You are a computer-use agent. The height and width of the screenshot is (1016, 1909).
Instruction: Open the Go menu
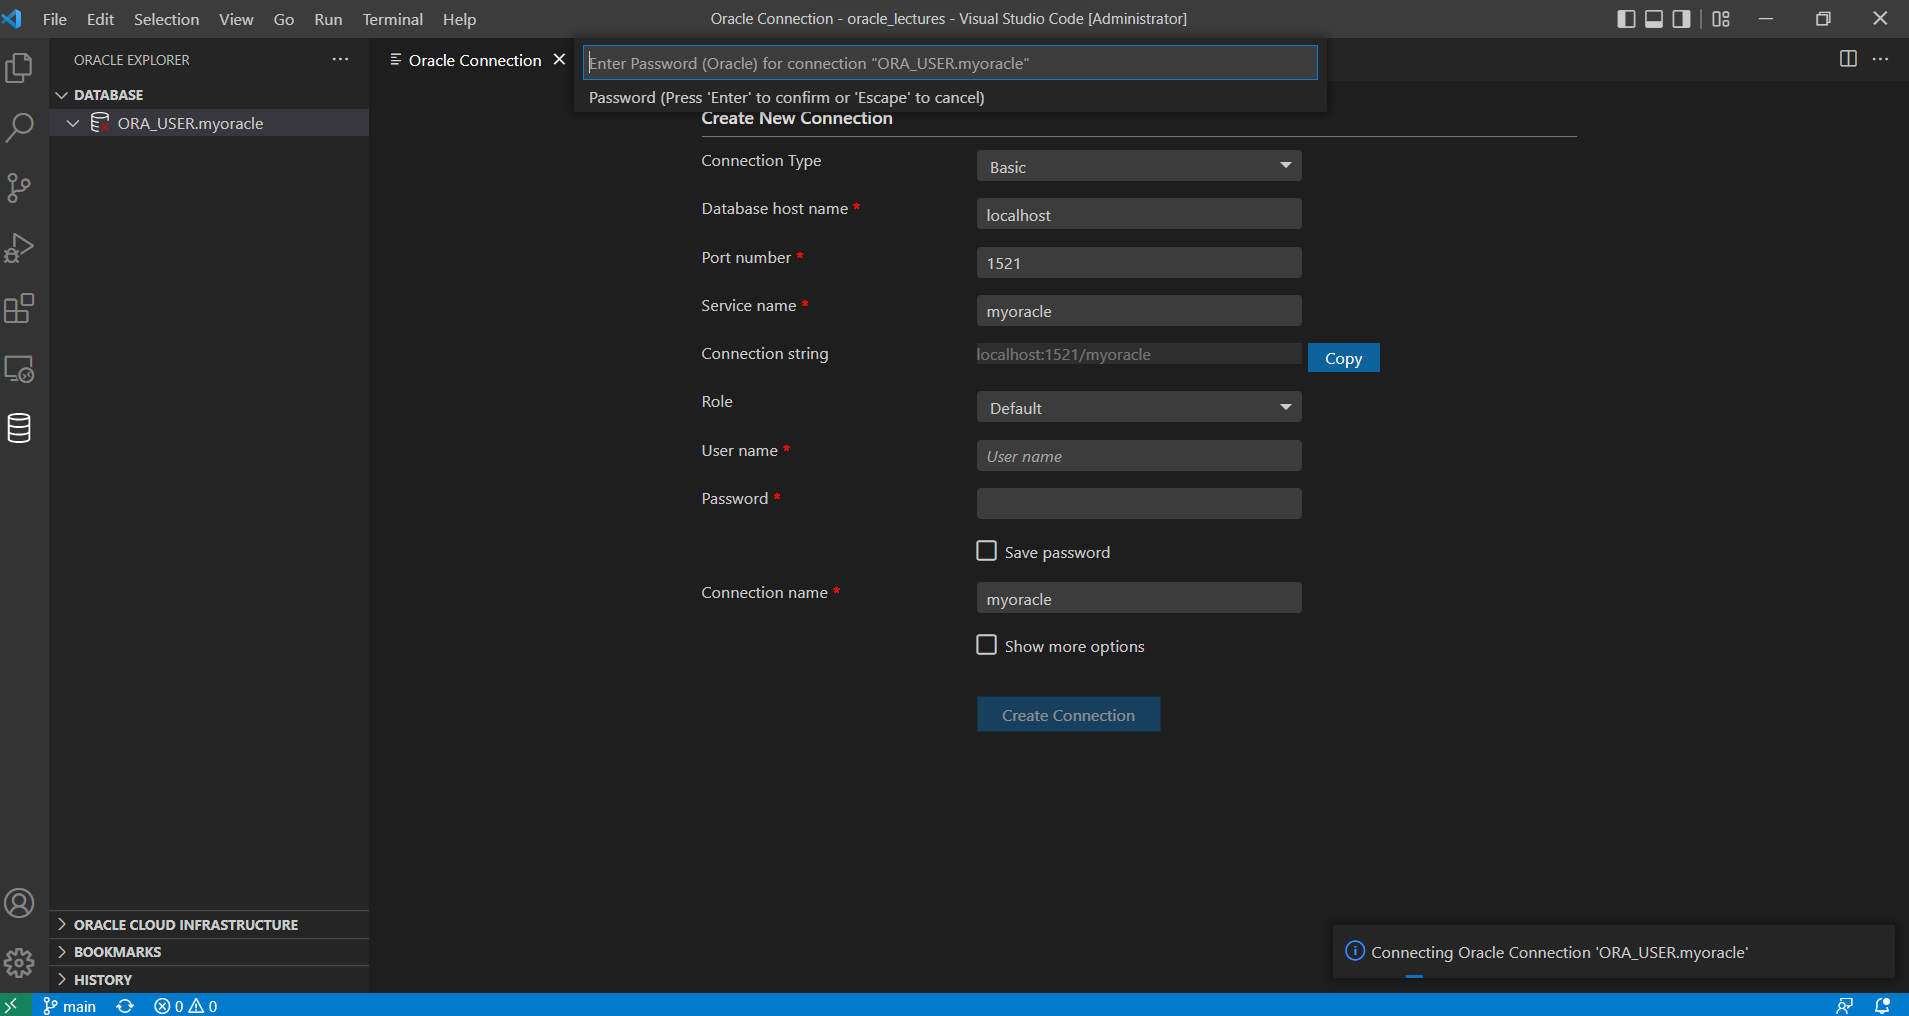(x=284, y=19)
